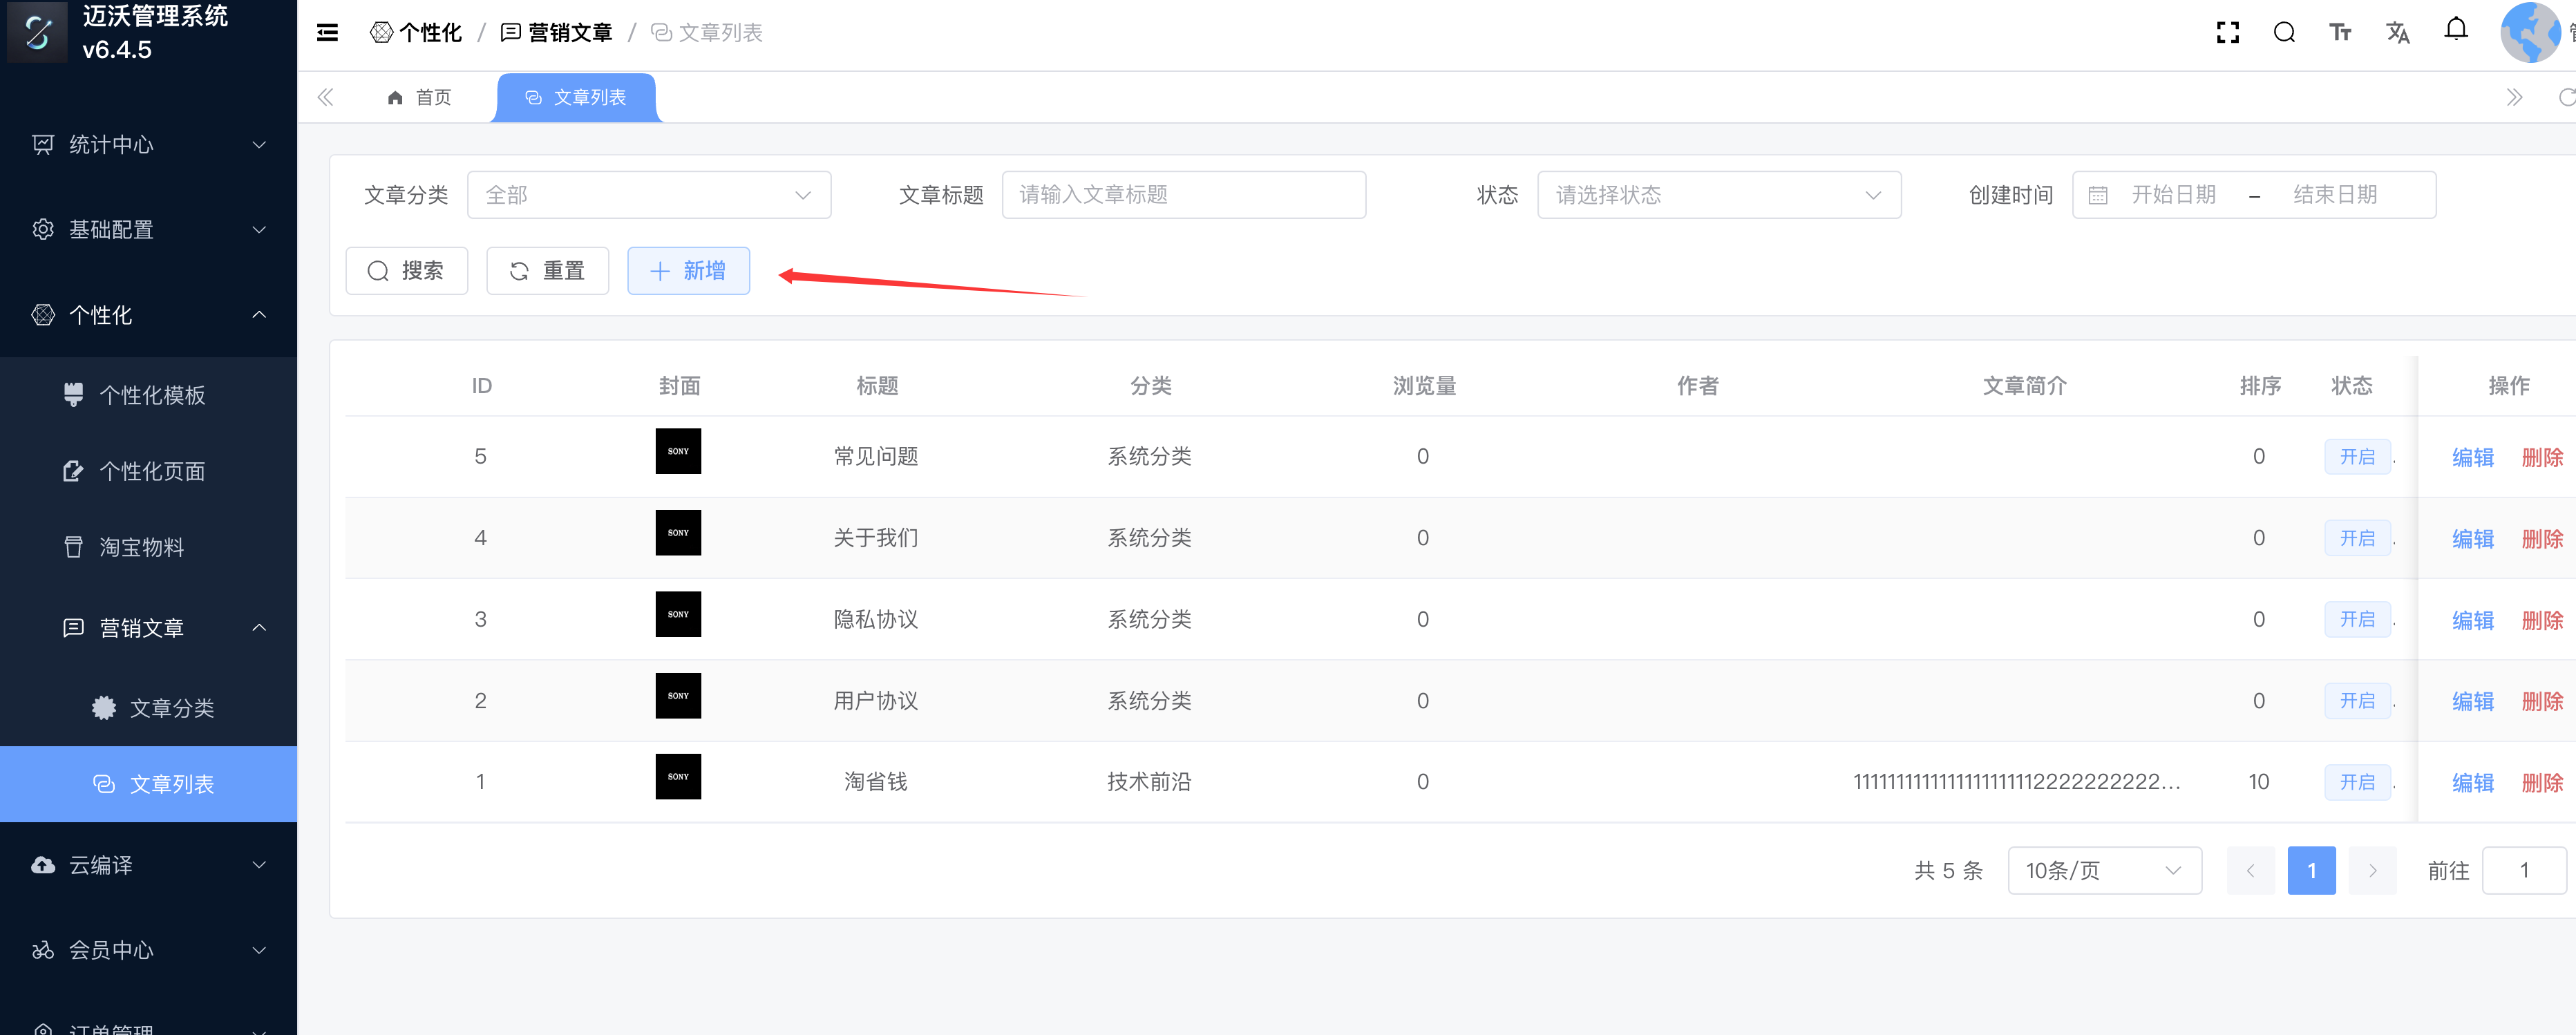Viewport: 2576px width, 1035px height.
Task: Open the header search magnifier icon
Action: [2284, 33]
